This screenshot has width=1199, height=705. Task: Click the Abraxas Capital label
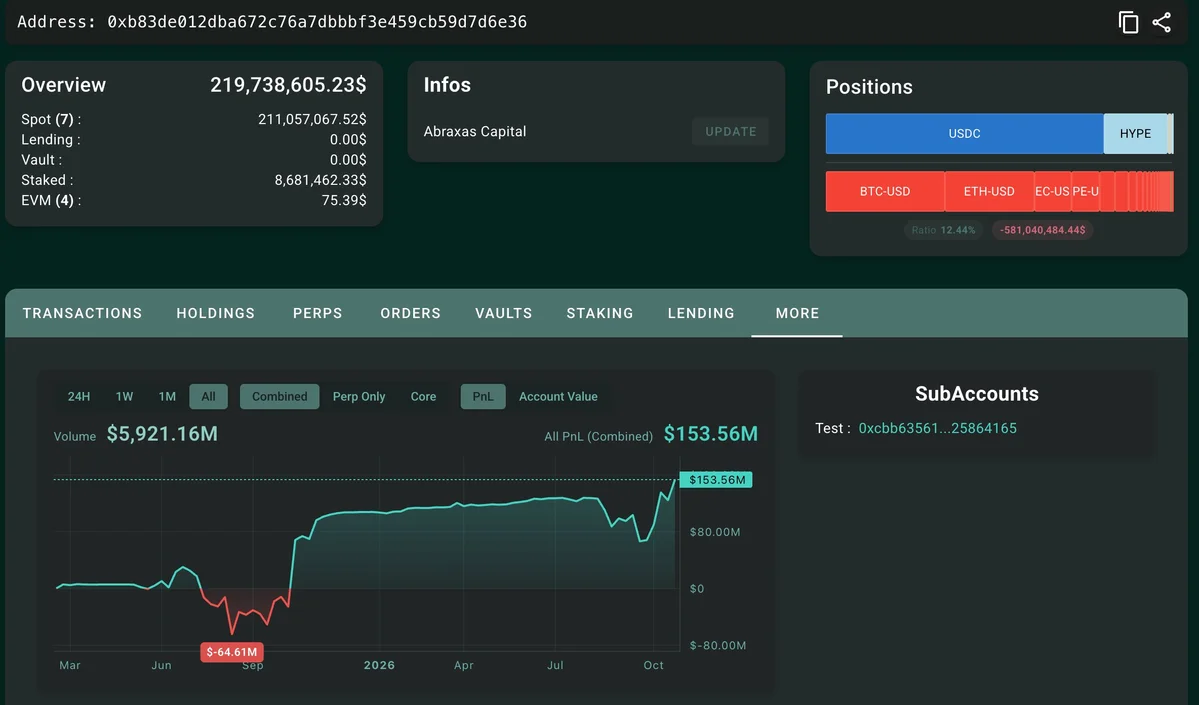pos(475,132)
